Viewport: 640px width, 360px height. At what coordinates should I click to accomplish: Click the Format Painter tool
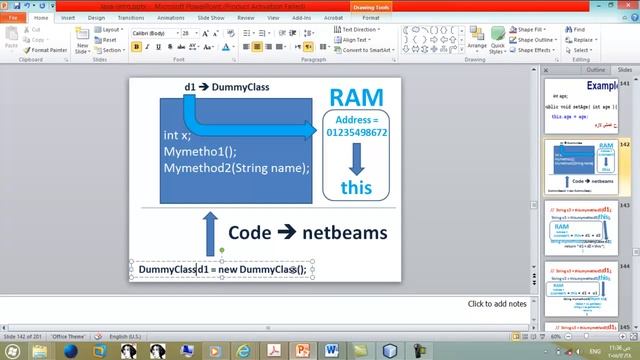coord(45,50)
